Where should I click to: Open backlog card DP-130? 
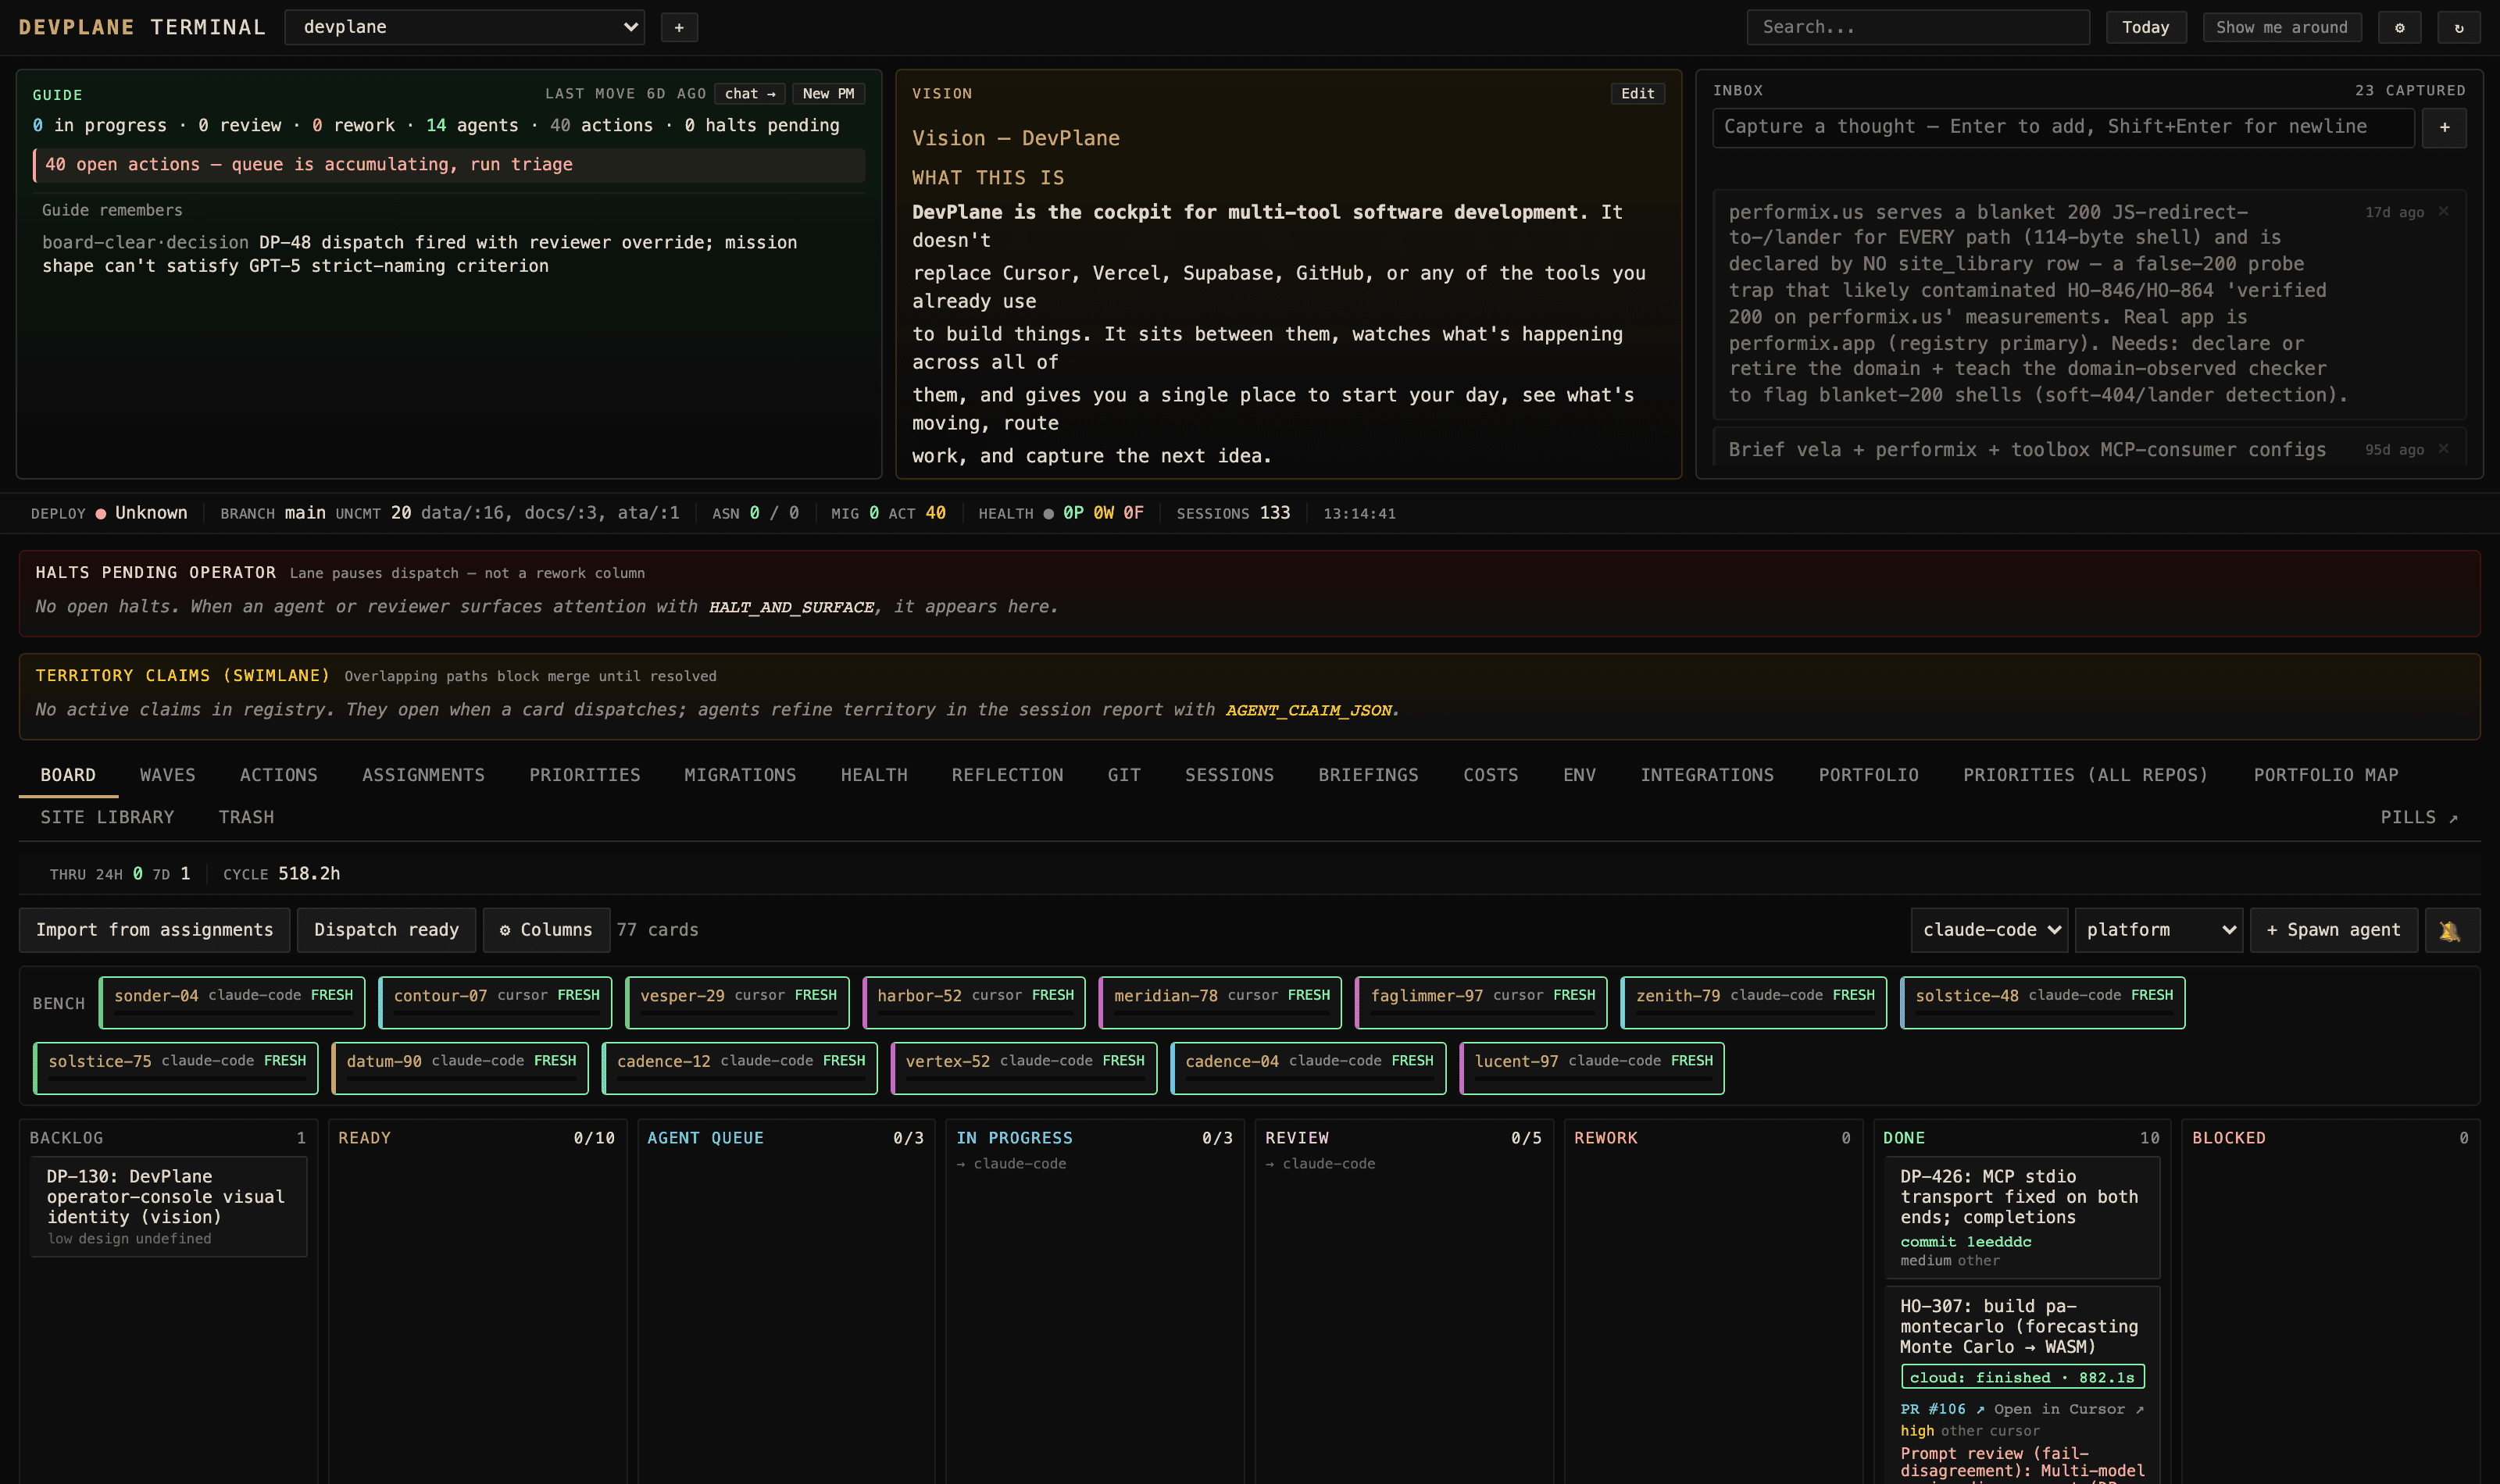pos(168,1206)
